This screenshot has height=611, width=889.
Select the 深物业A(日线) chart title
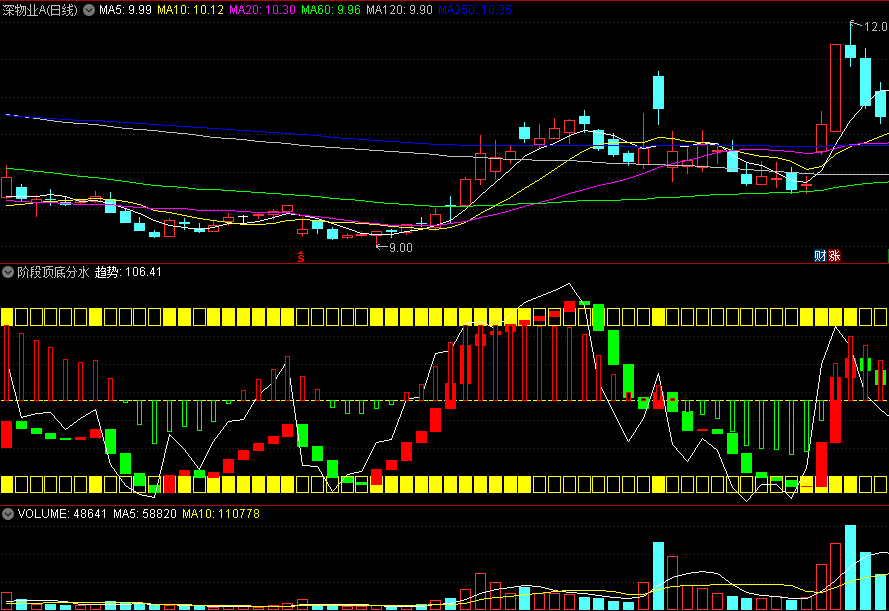click(x=40, y=10)
